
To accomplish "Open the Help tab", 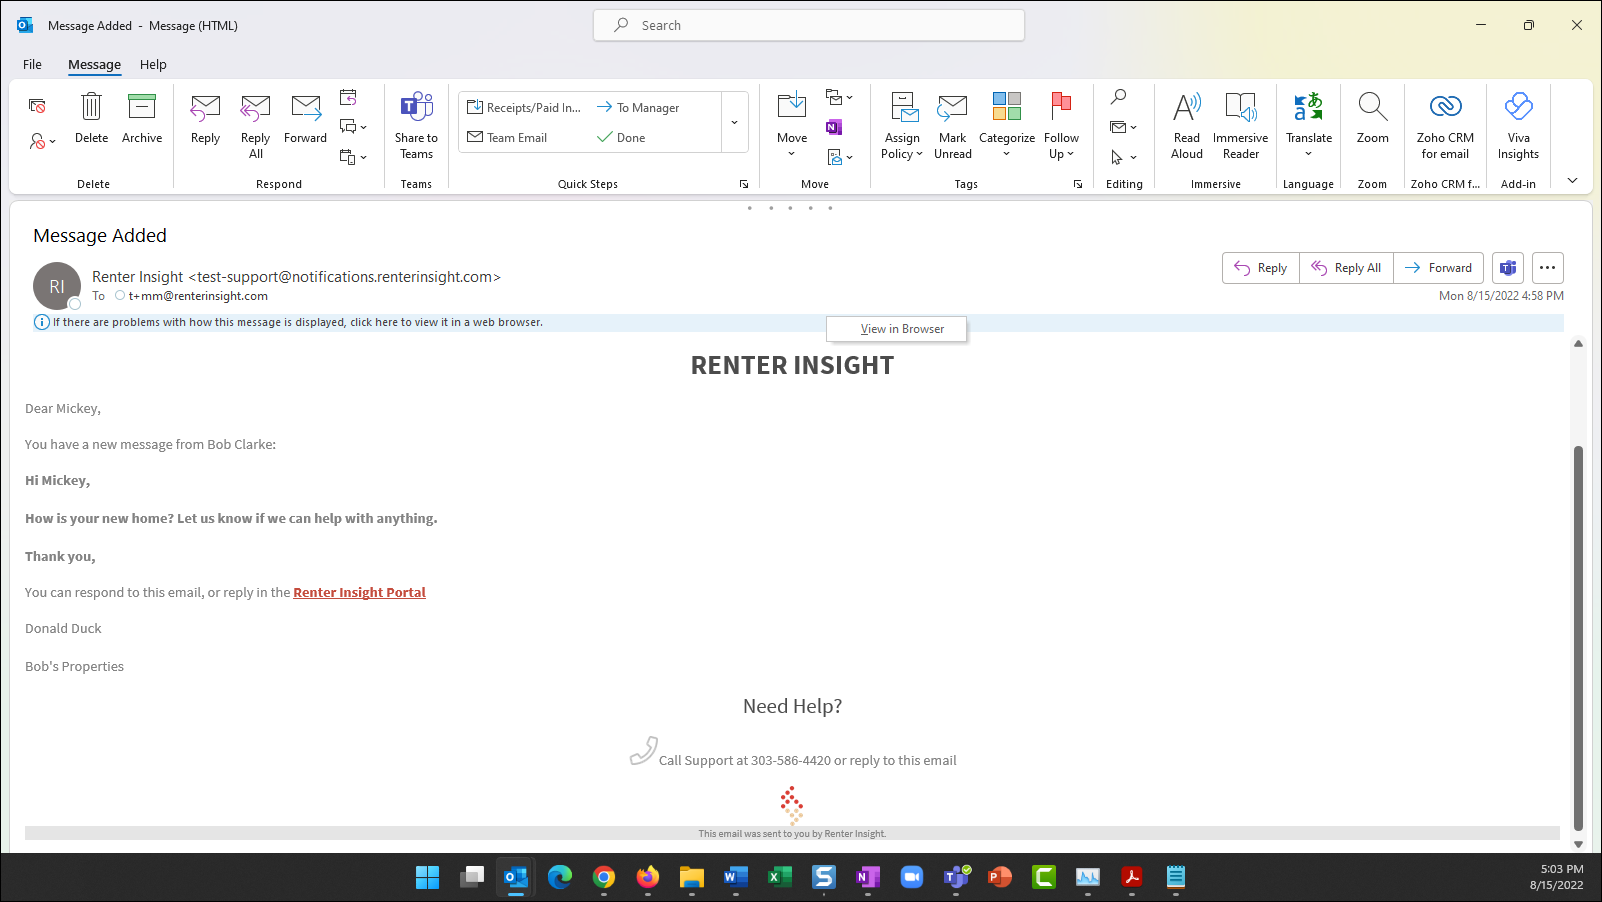I will pos(153,64).
